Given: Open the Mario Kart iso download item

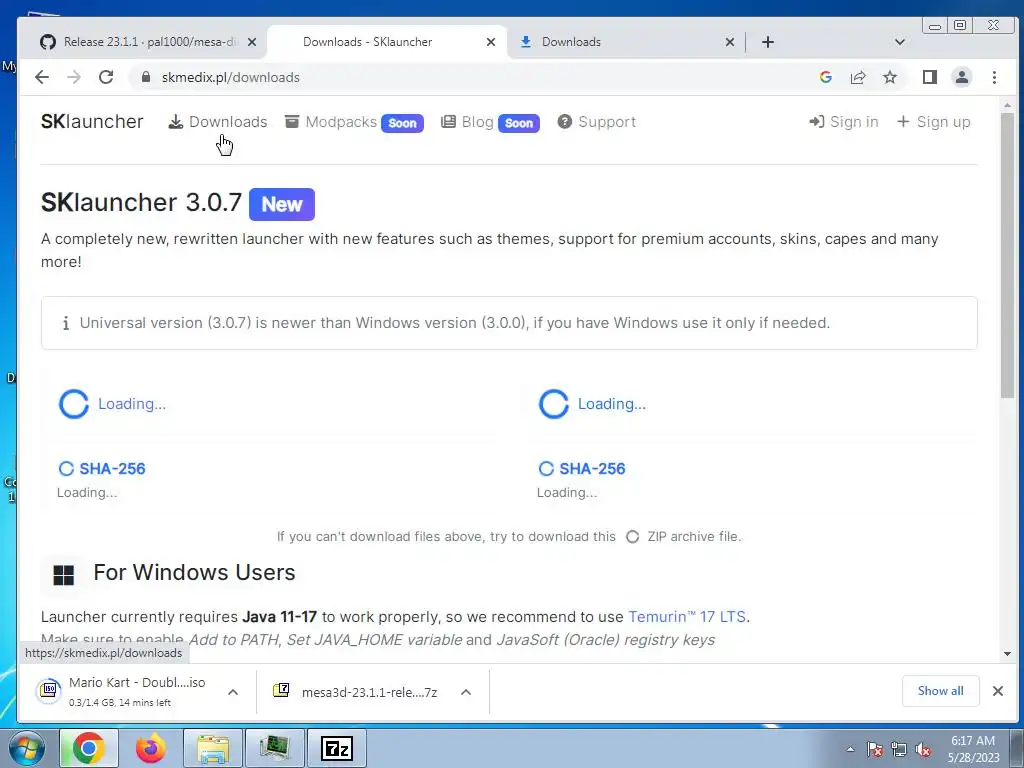Looking at the screenshot, I should click(x=124, y=691).
